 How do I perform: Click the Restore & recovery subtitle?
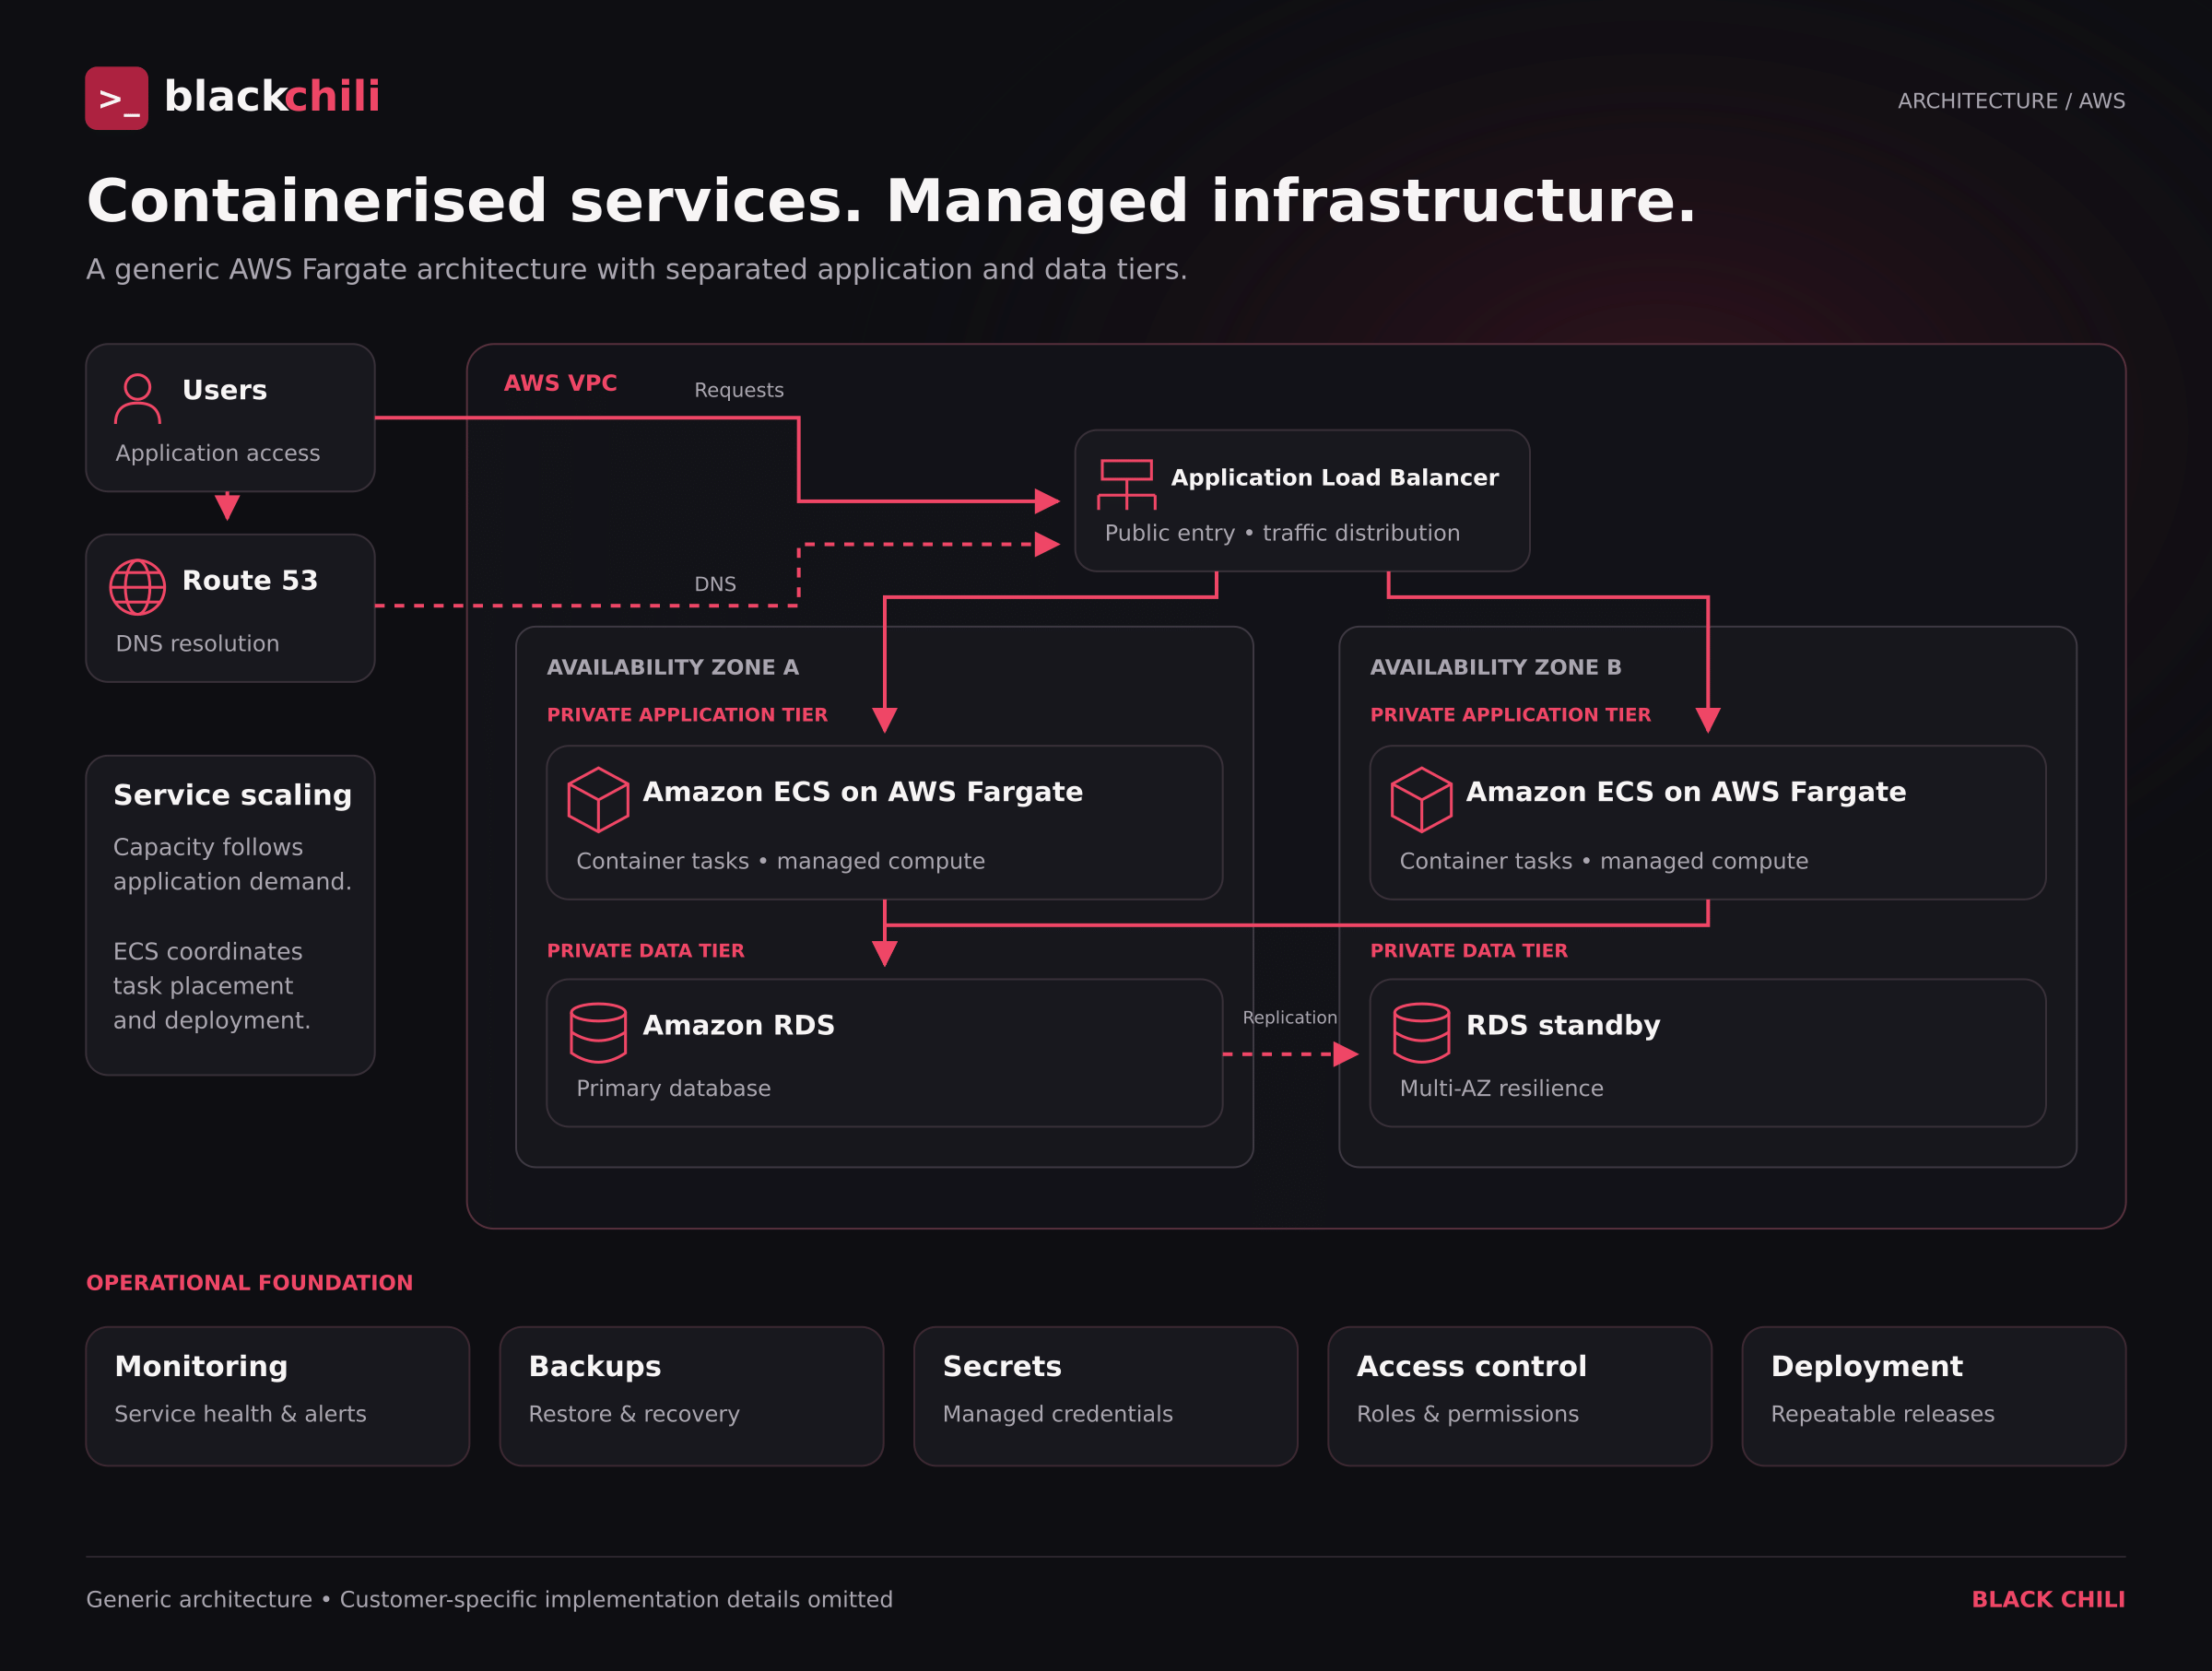click(x=634, y=1413)
